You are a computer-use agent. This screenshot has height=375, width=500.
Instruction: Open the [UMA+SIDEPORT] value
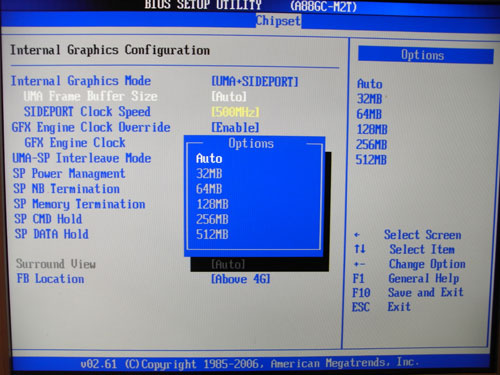(x=255, y=81)
